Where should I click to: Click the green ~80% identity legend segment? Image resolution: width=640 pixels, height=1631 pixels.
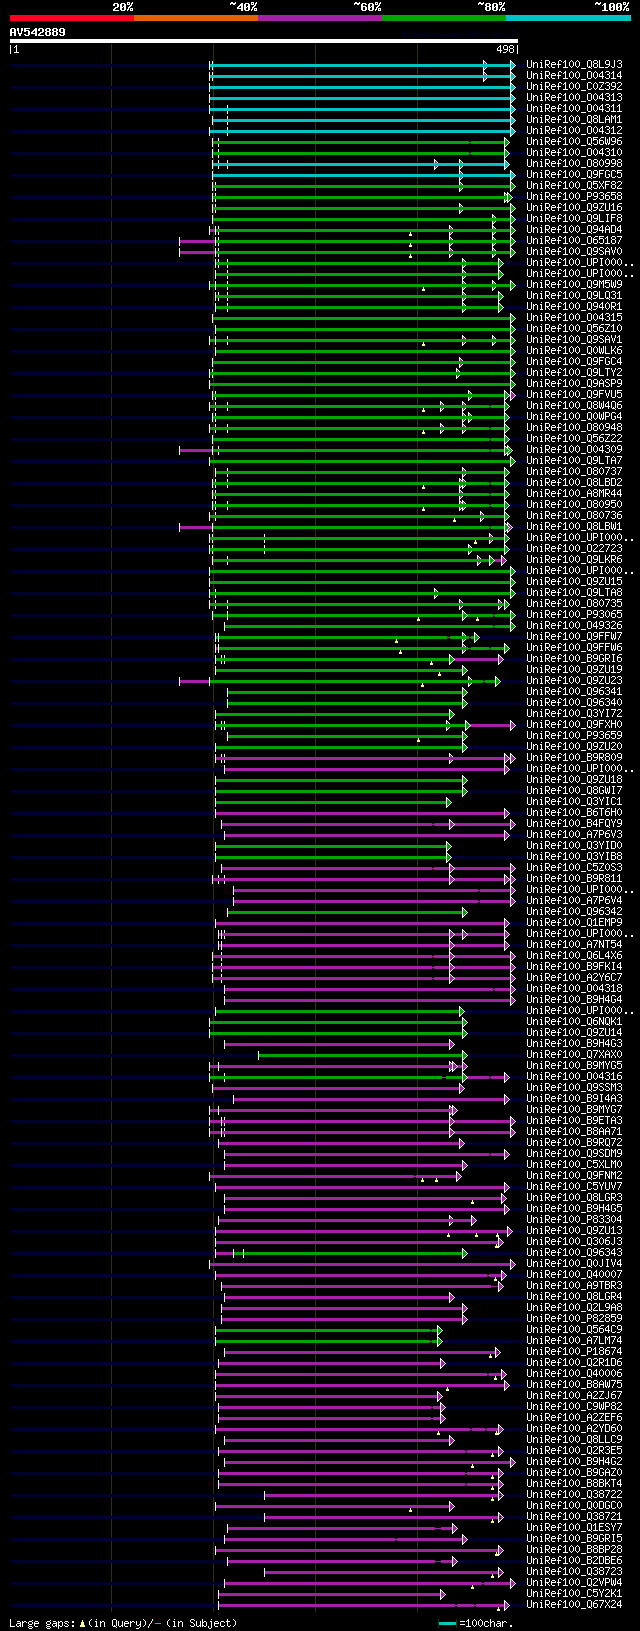444,18
